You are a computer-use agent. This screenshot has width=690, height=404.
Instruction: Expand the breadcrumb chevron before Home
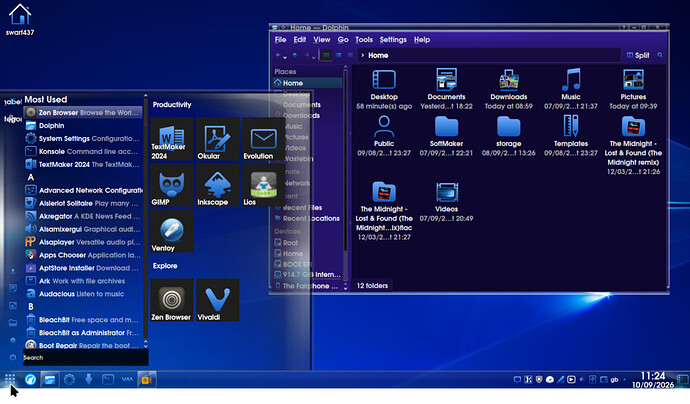[363, 55]
